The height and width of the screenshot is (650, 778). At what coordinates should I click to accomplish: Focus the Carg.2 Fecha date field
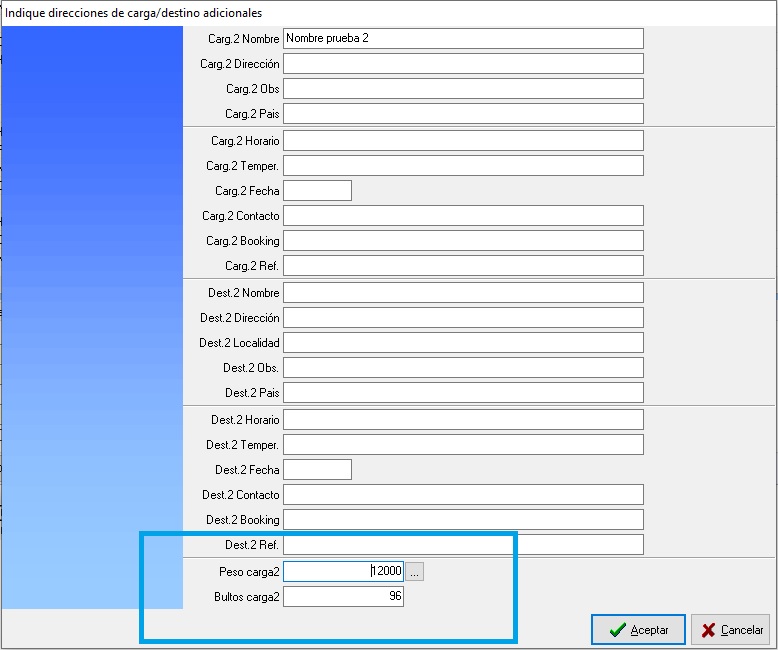click(x=318, y=191)
